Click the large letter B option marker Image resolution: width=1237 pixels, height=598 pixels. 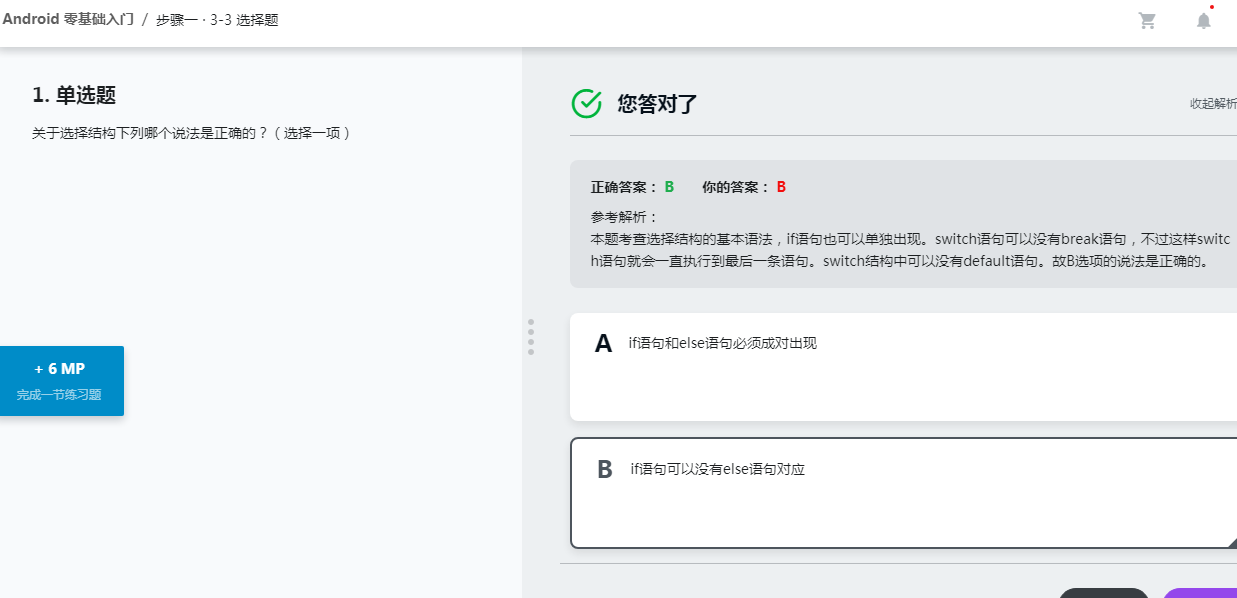[605, 470]
